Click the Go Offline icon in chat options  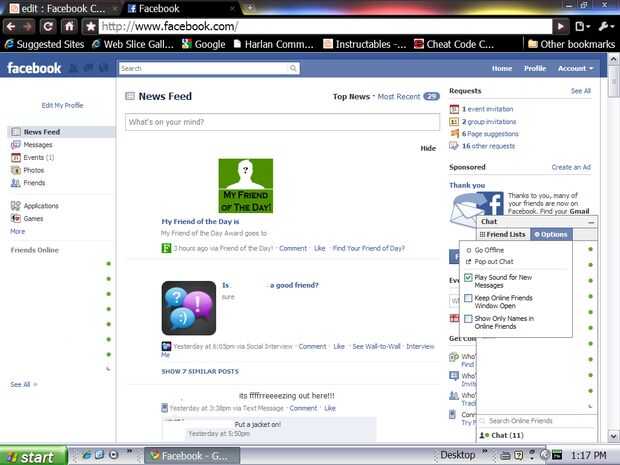pyautogui.click(x=469, y=250)
